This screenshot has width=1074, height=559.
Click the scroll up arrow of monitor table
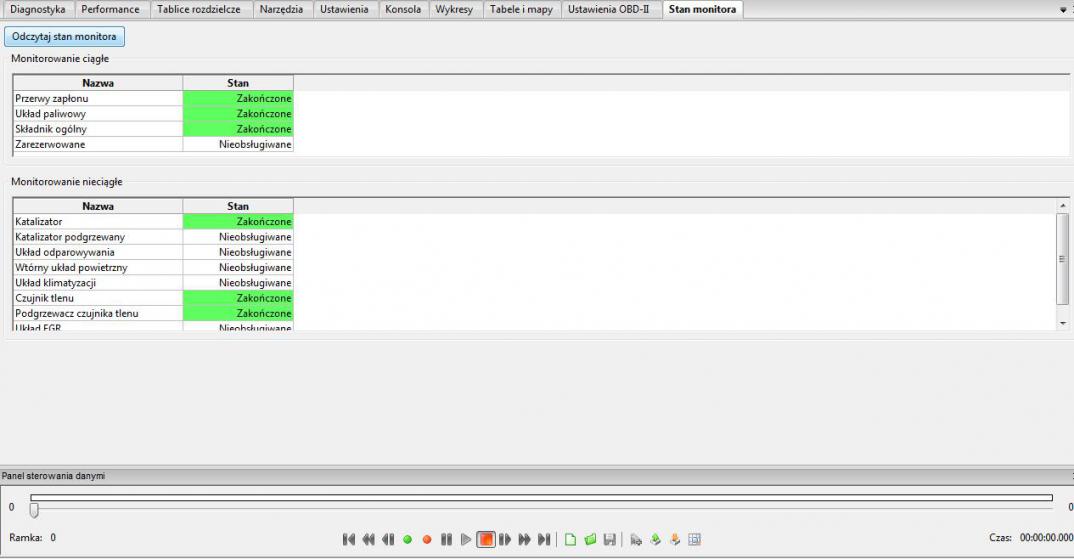tap(1062, 206)
